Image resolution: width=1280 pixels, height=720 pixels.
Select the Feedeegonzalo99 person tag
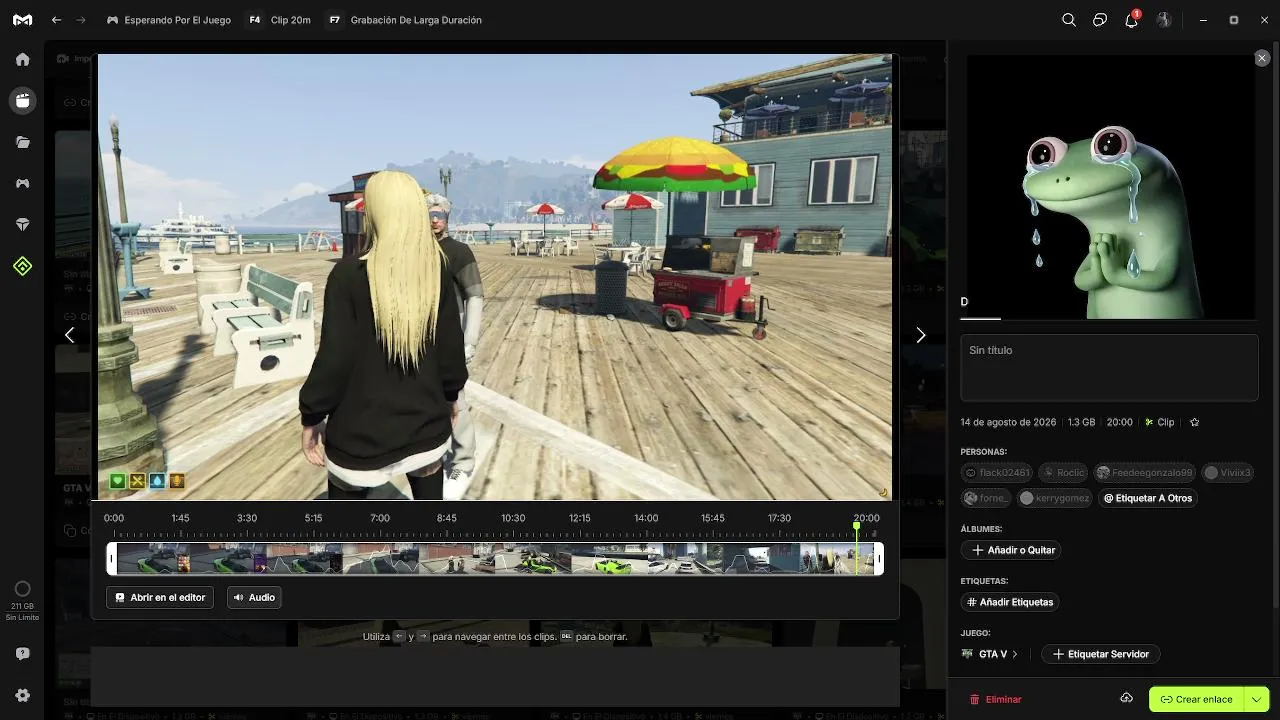tap(1145, 473)
